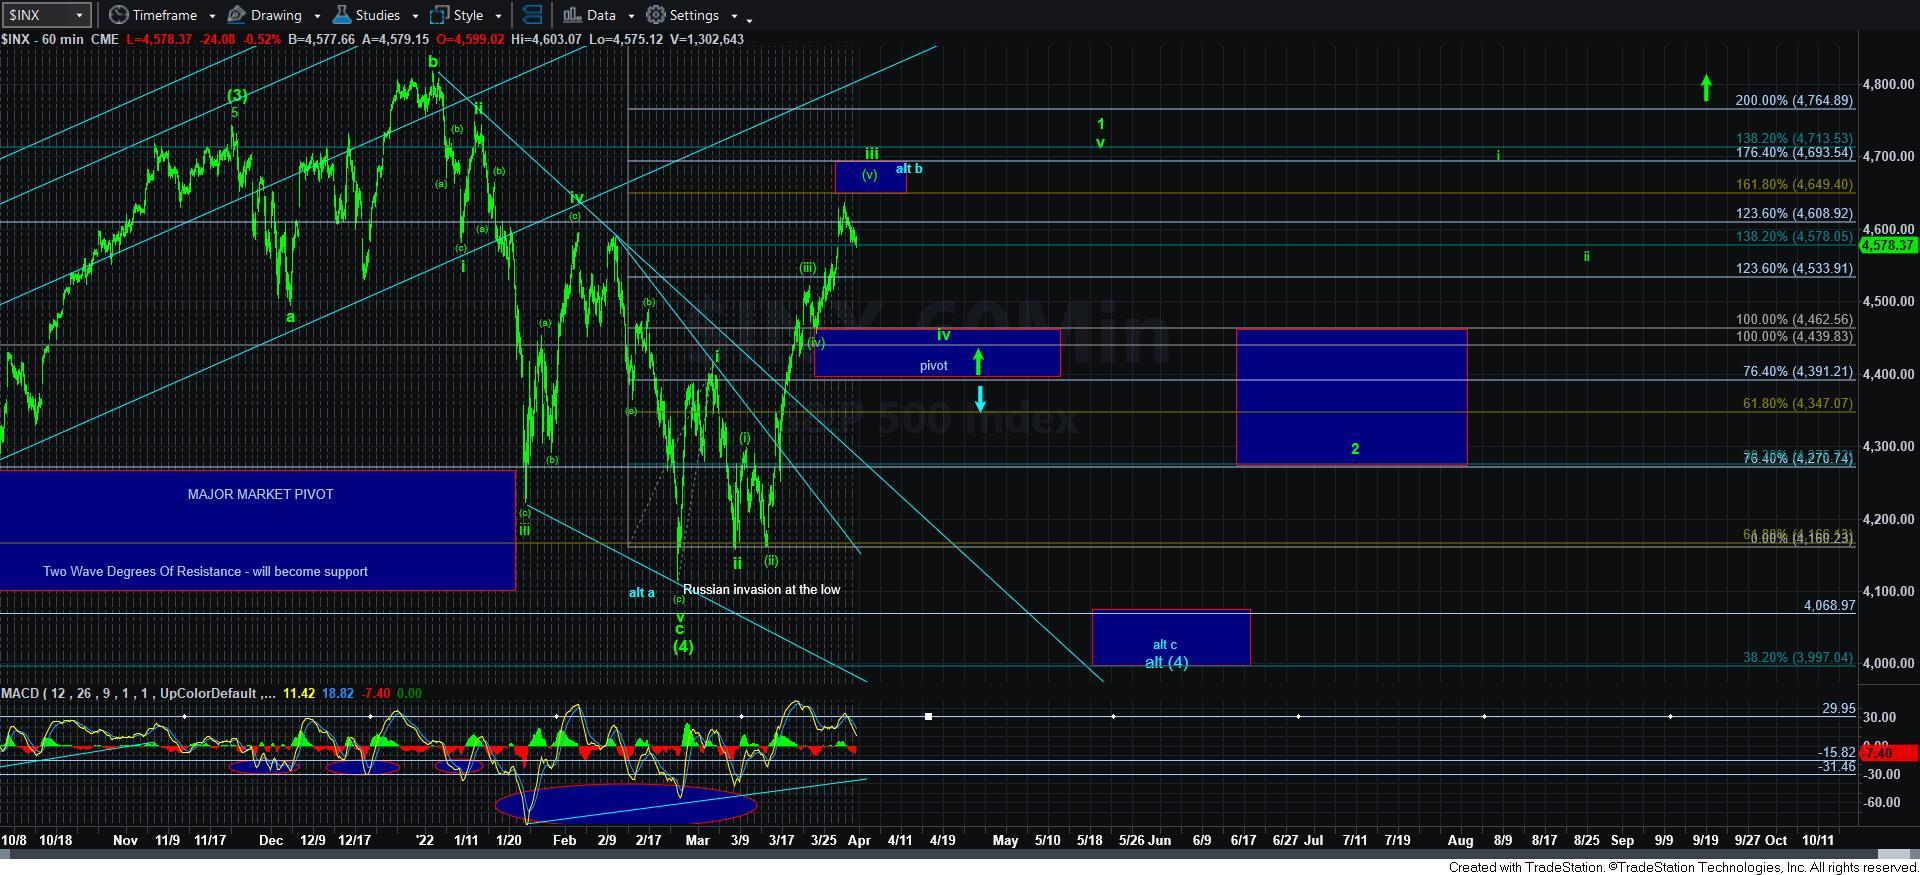
Task: Expand the Data dropdown arrow
Action: pos(630,16)
